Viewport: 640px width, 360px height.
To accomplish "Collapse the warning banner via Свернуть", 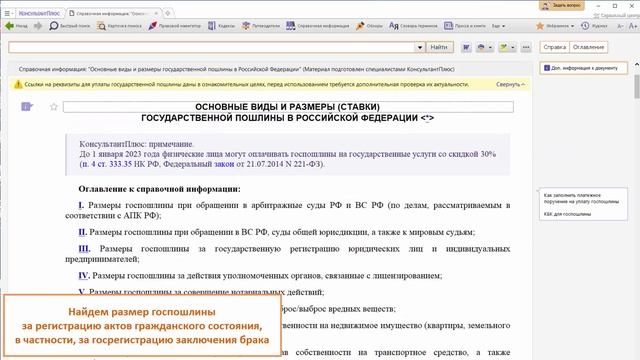I will [510, 84].
